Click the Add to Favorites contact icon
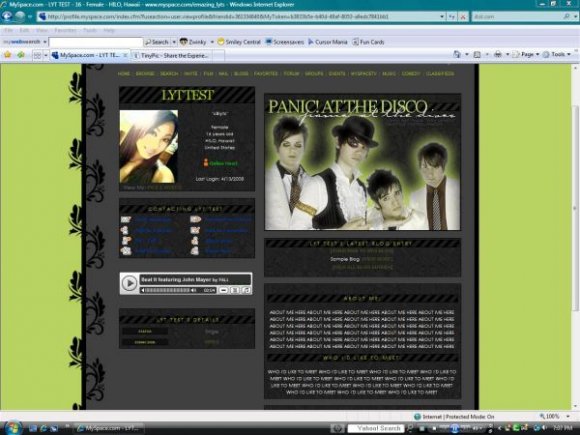The height and width of the screenshot is (435, 580). click(x=195, y=230)
